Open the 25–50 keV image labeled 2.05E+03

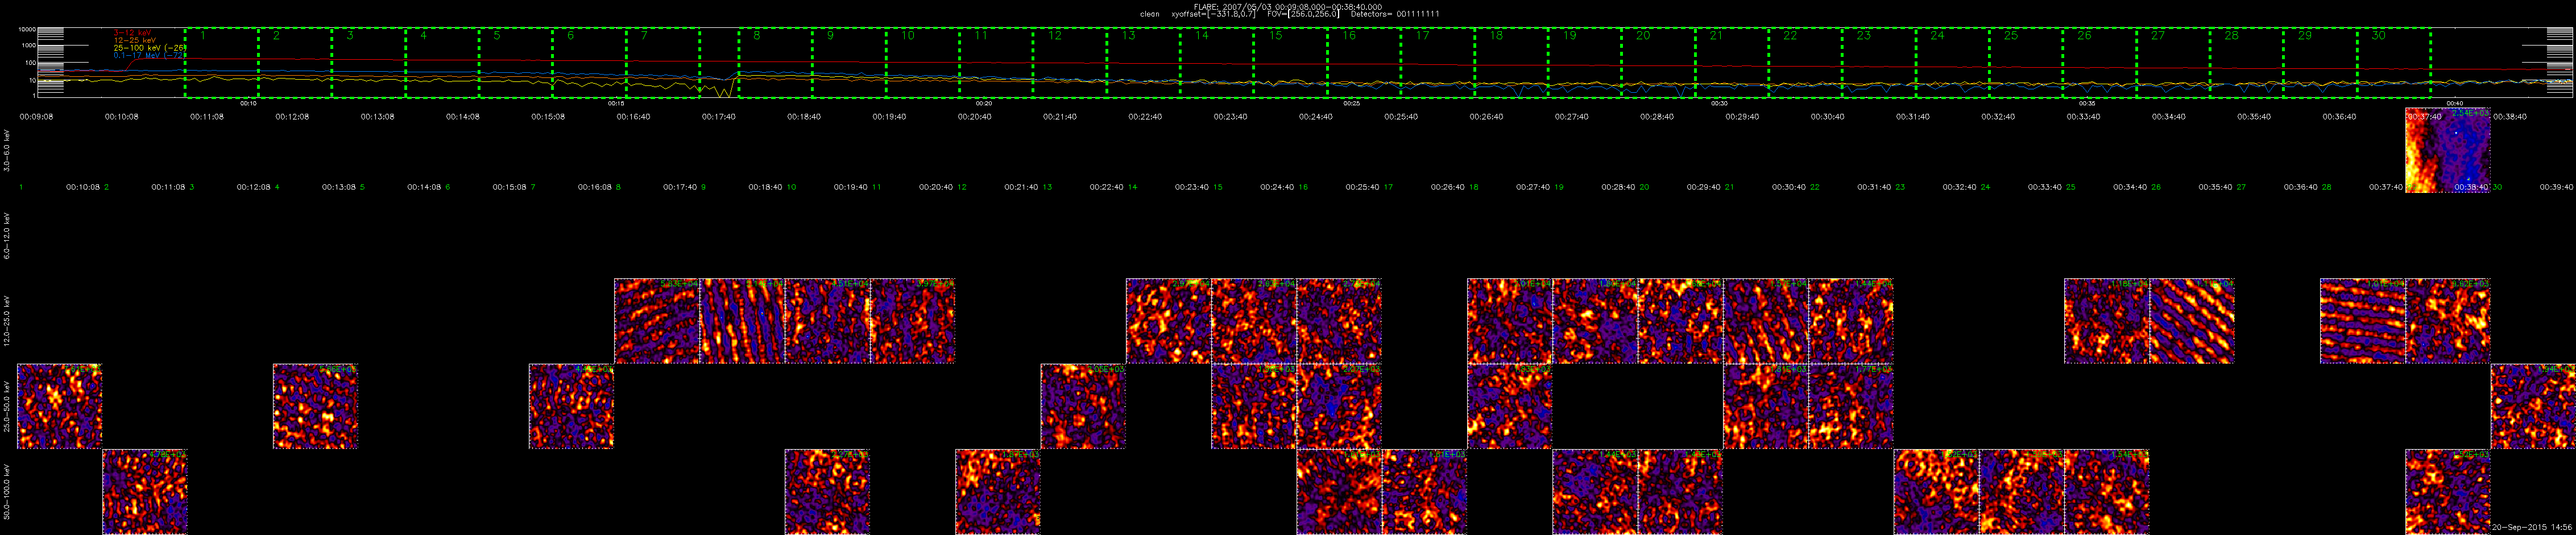(1083, 406)
